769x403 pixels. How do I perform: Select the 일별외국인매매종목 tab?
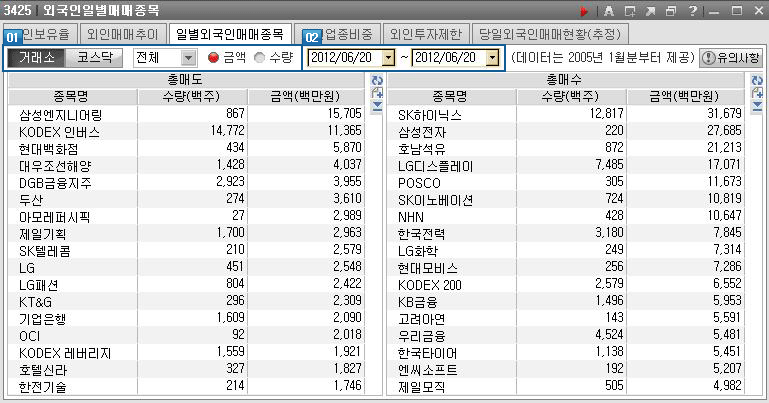click(230, 34)
